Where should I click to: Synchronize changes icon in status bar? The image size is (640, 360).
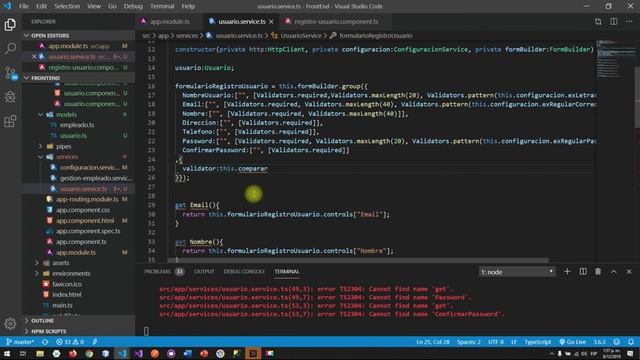pos(45,342)
